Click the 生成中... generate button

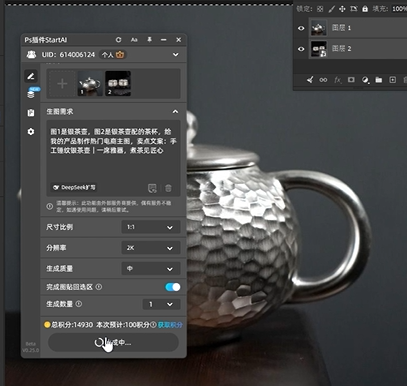point(113,342)
